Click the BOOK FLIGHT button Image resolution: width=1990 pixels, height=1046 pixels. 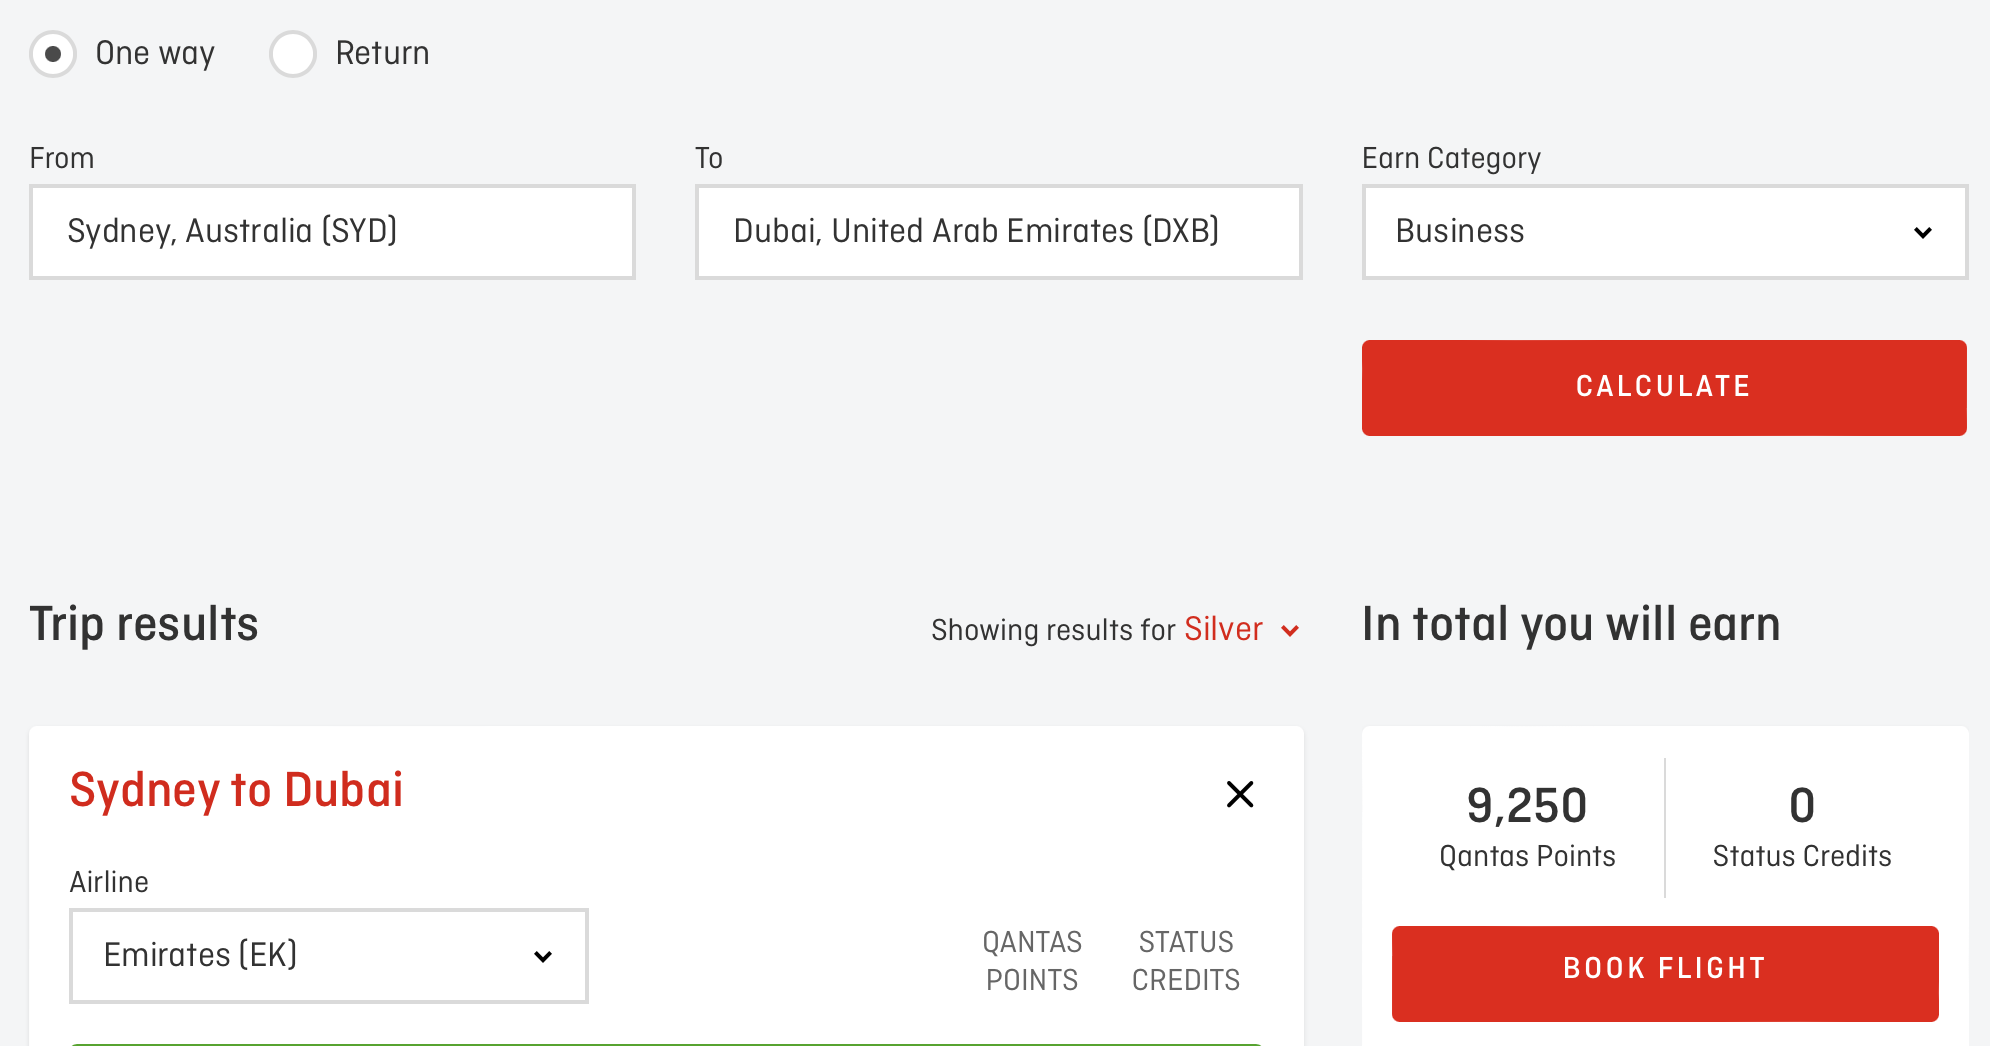[x=1665, y=973]
